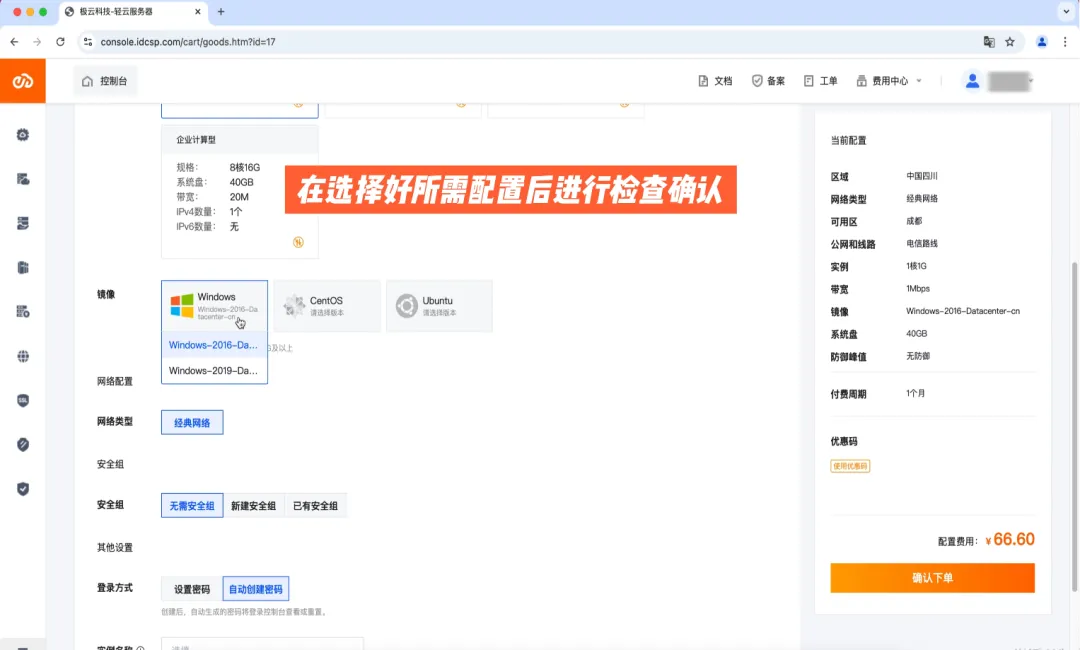
Task: Click the ¥66.60 configuration price
Action: point(1010,539)
